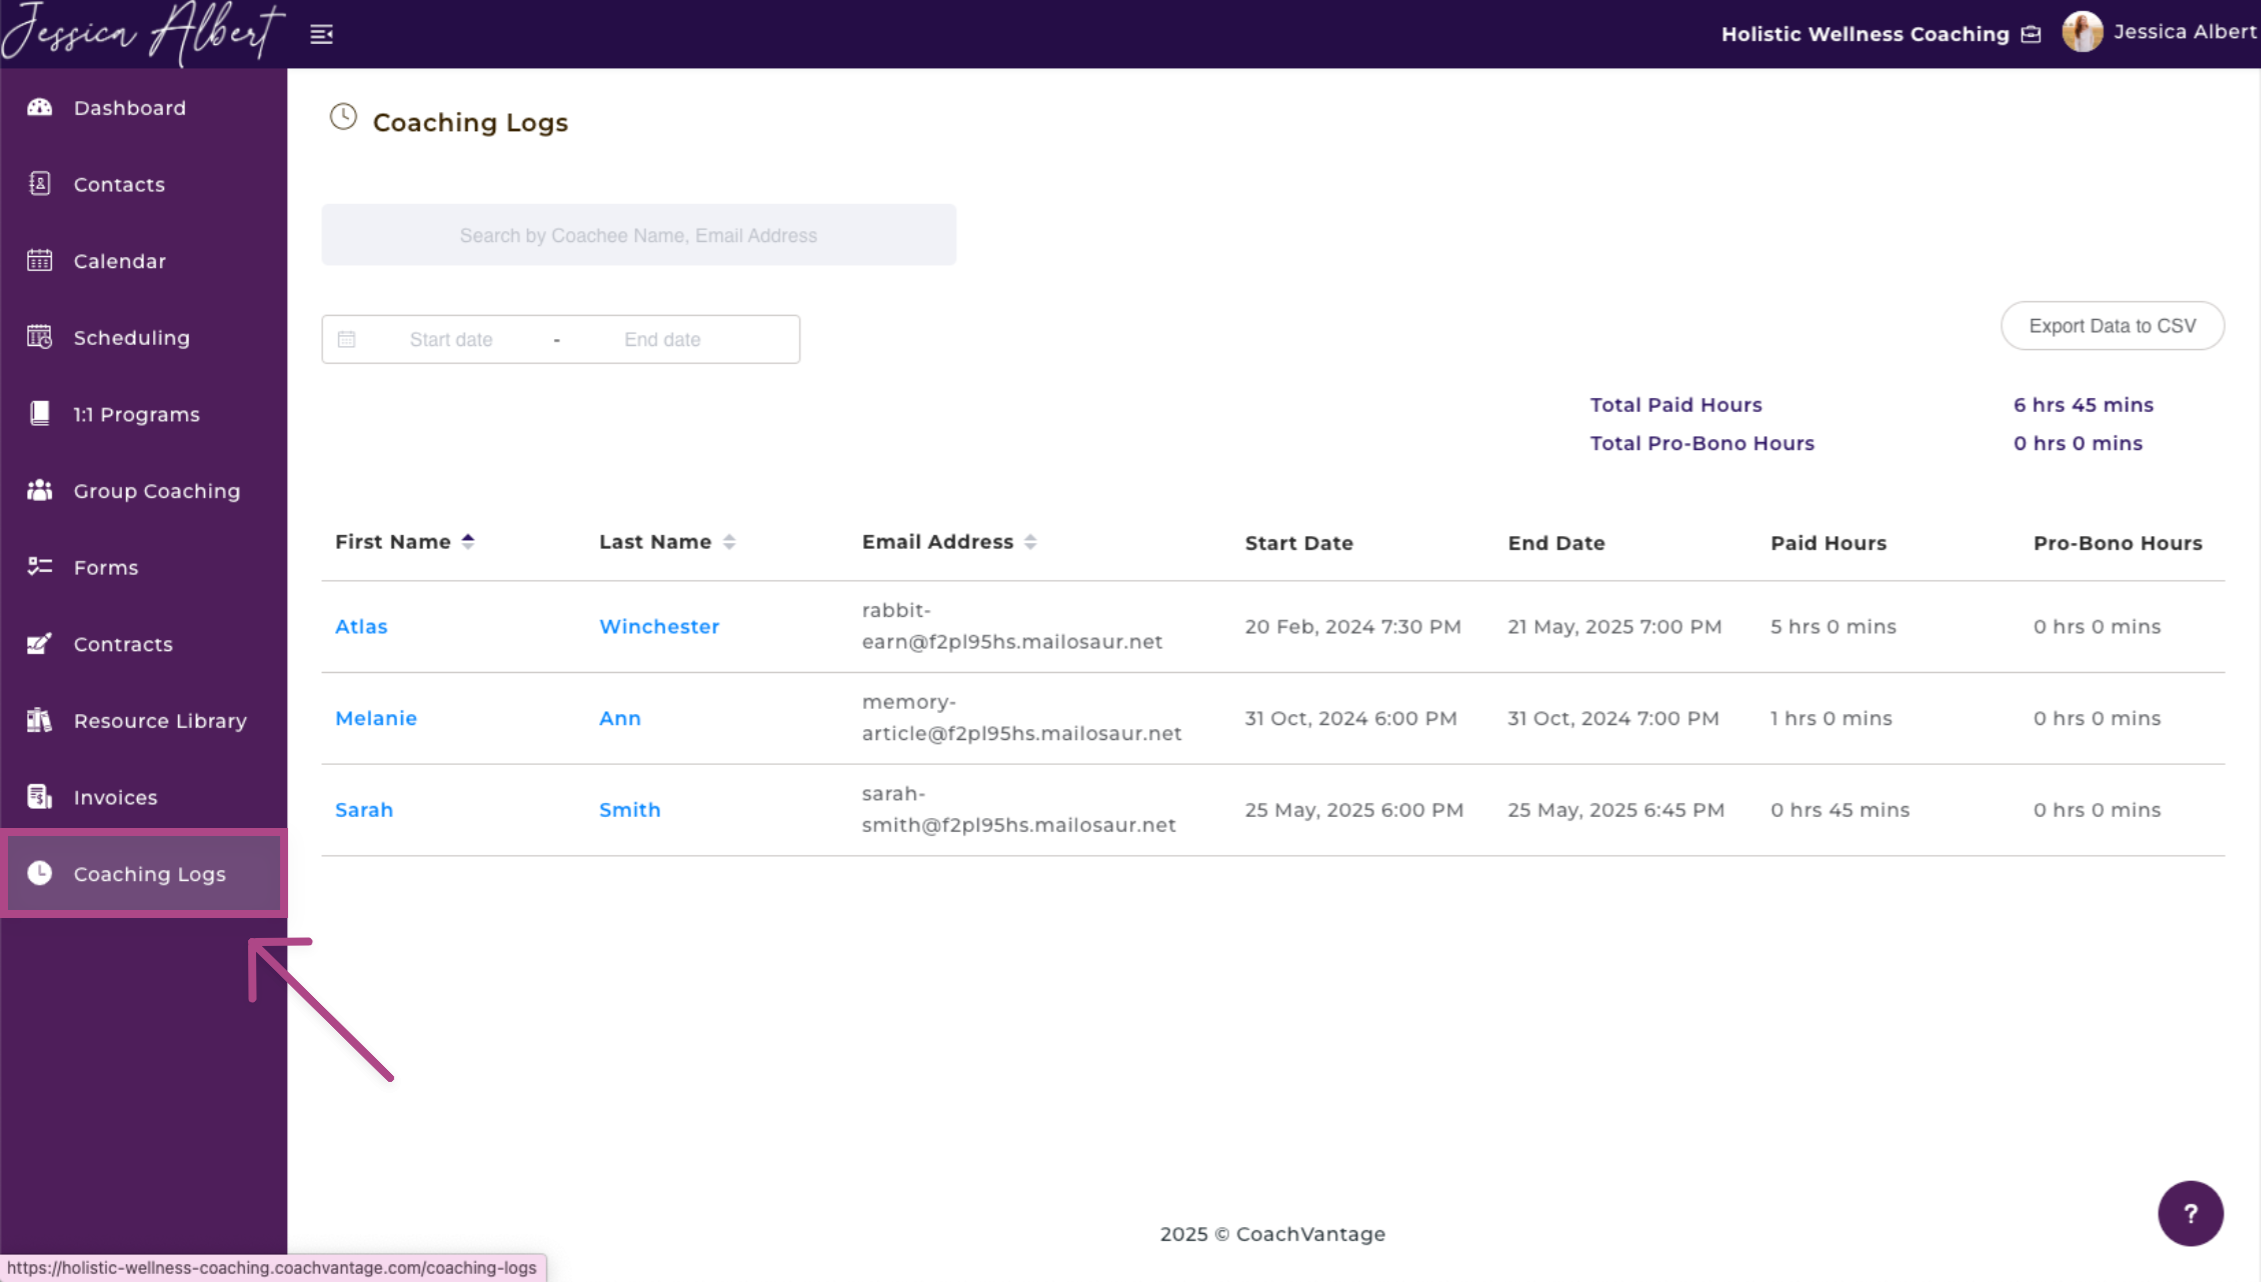Click the Forms checklist icon

(x=40, y=566)
